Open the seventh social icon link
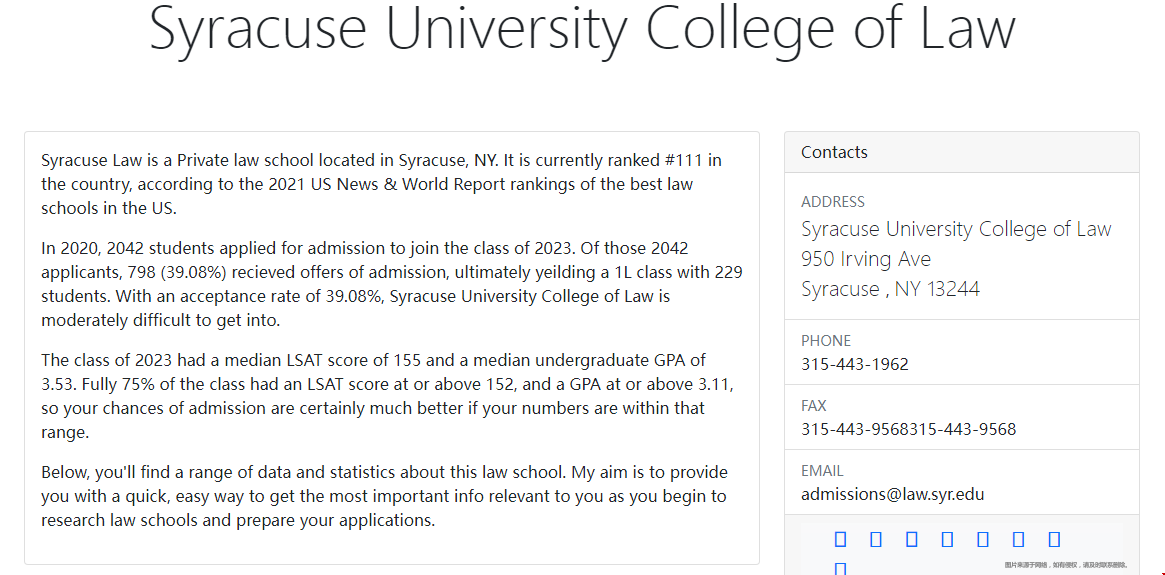 point(1054,539)
